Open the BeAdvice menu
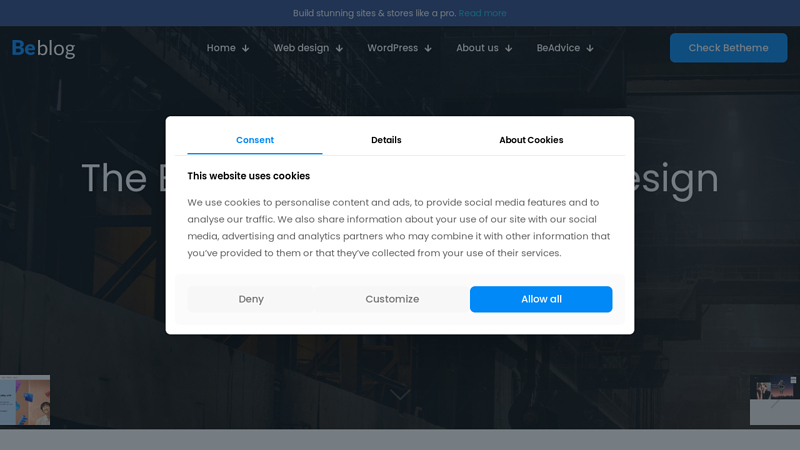Screen dimensions: 800x450 [x=558, y=48]
